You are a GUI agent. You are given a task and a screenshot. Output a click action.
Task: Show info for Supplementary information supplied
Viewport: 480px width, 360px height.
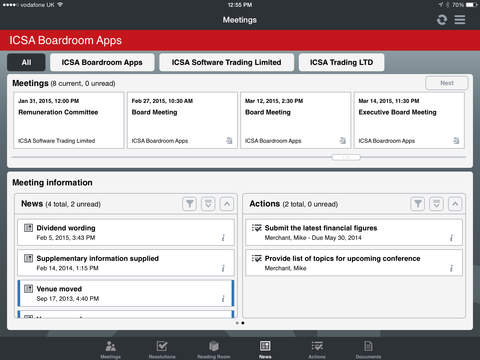tap(223, 268)
